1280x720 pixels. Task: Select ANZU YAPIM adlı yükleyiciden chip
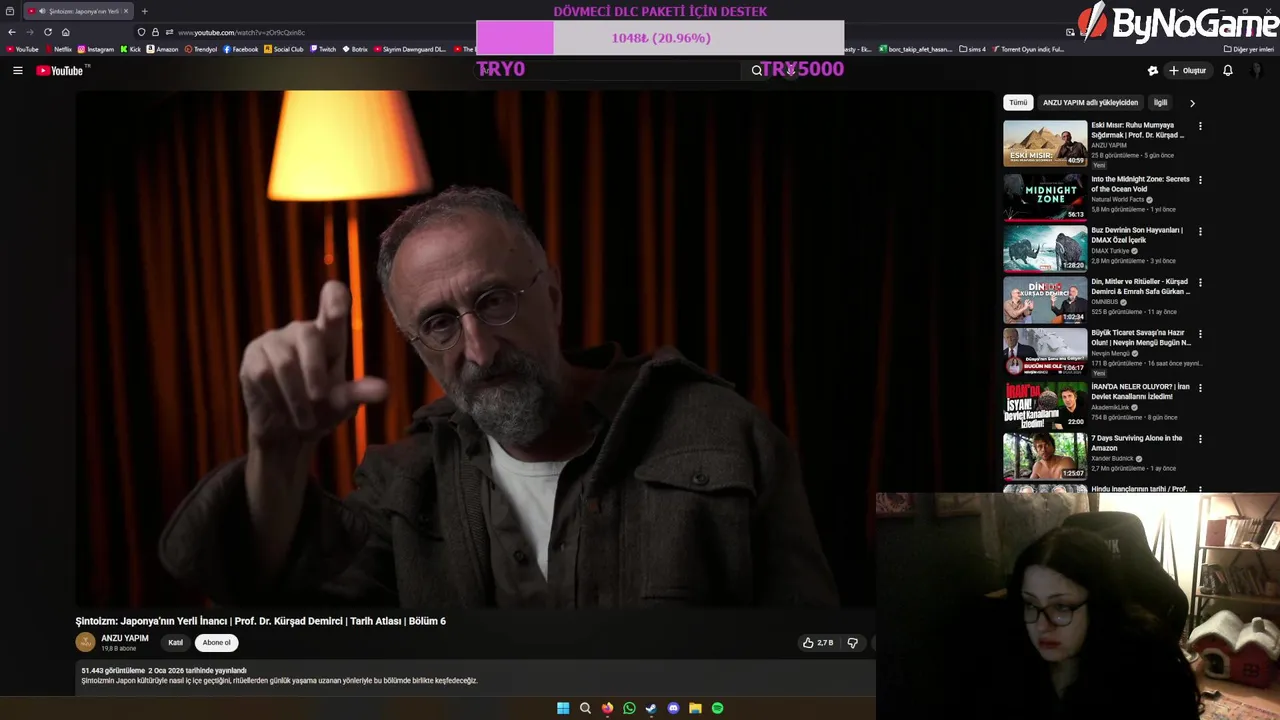(1090, 102)
